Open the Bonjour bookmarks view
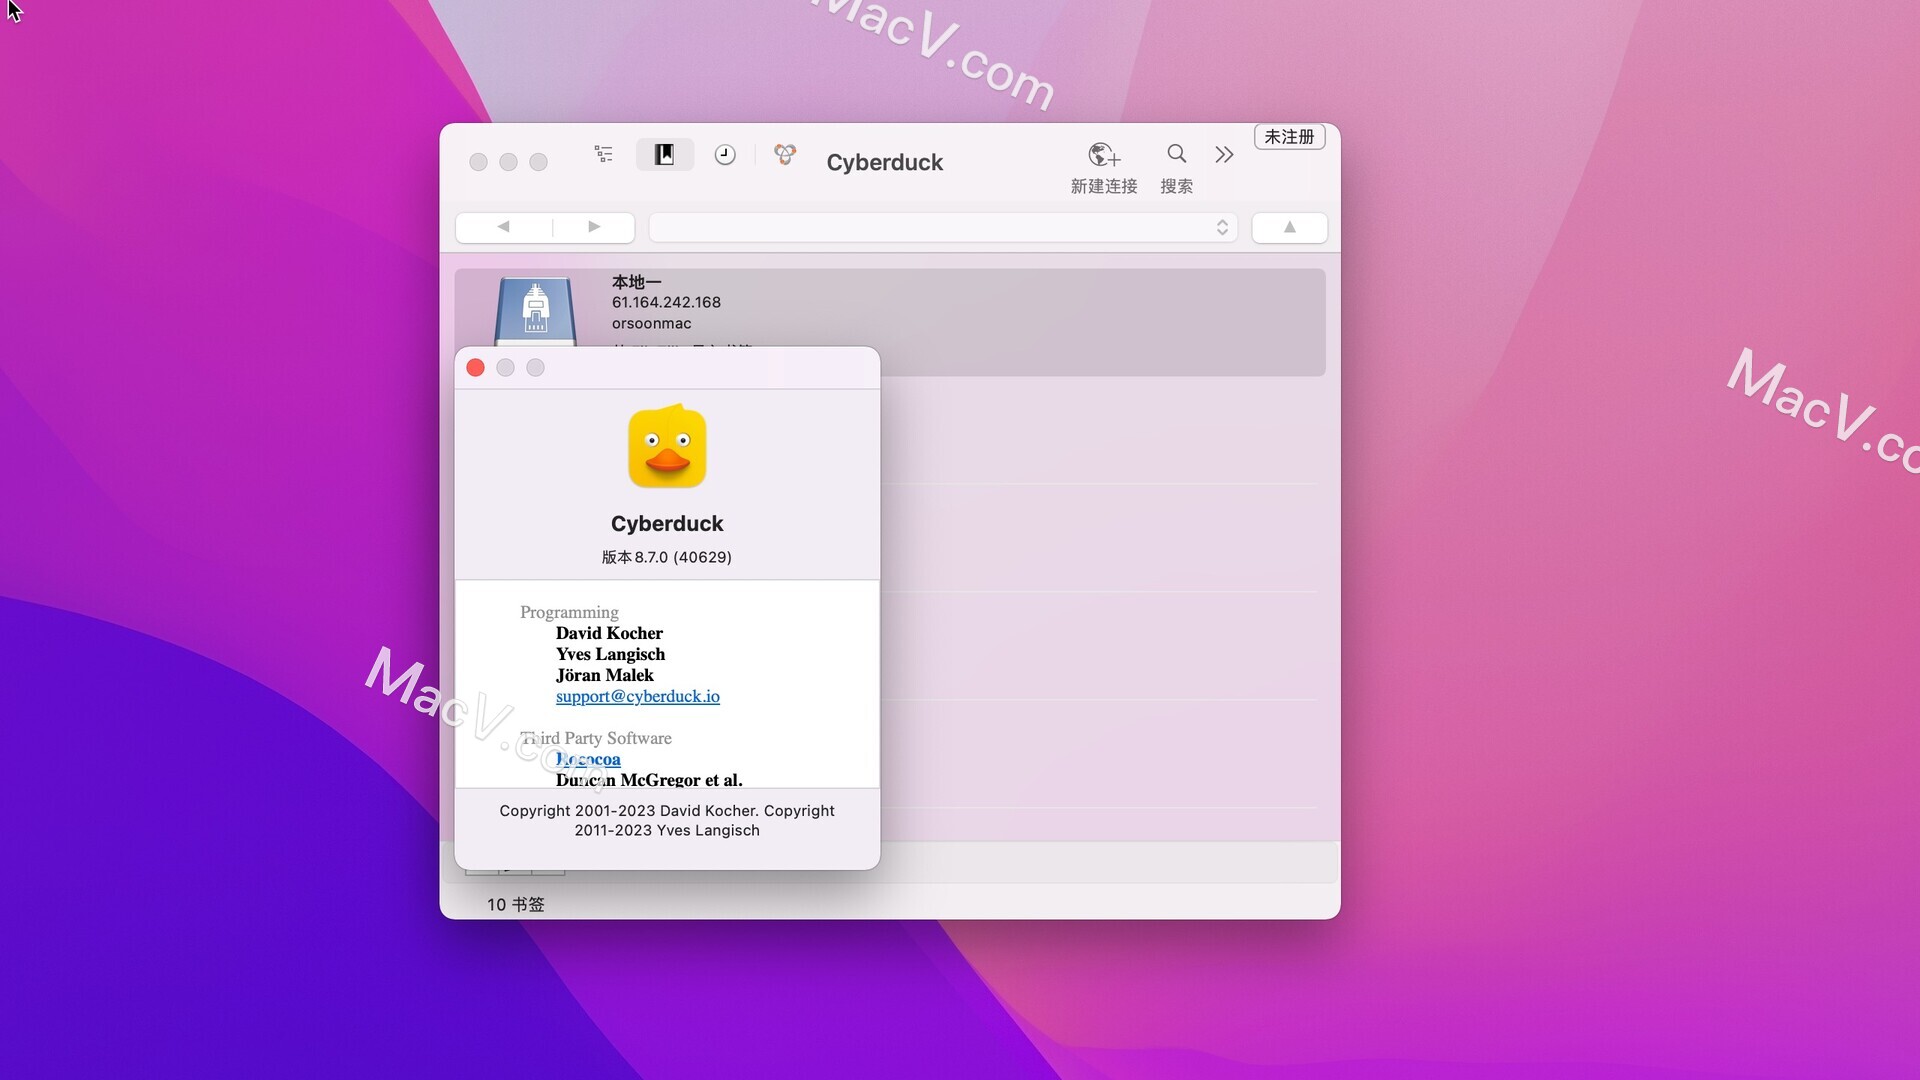1920x1080 pixels. click(785, 154)
